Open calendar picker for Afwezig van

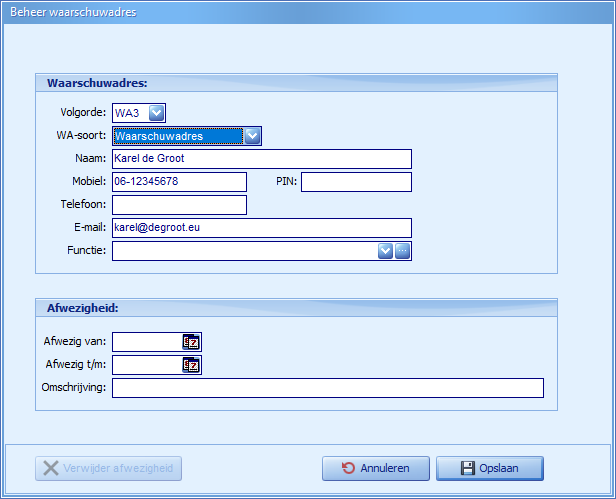[191, 342]
